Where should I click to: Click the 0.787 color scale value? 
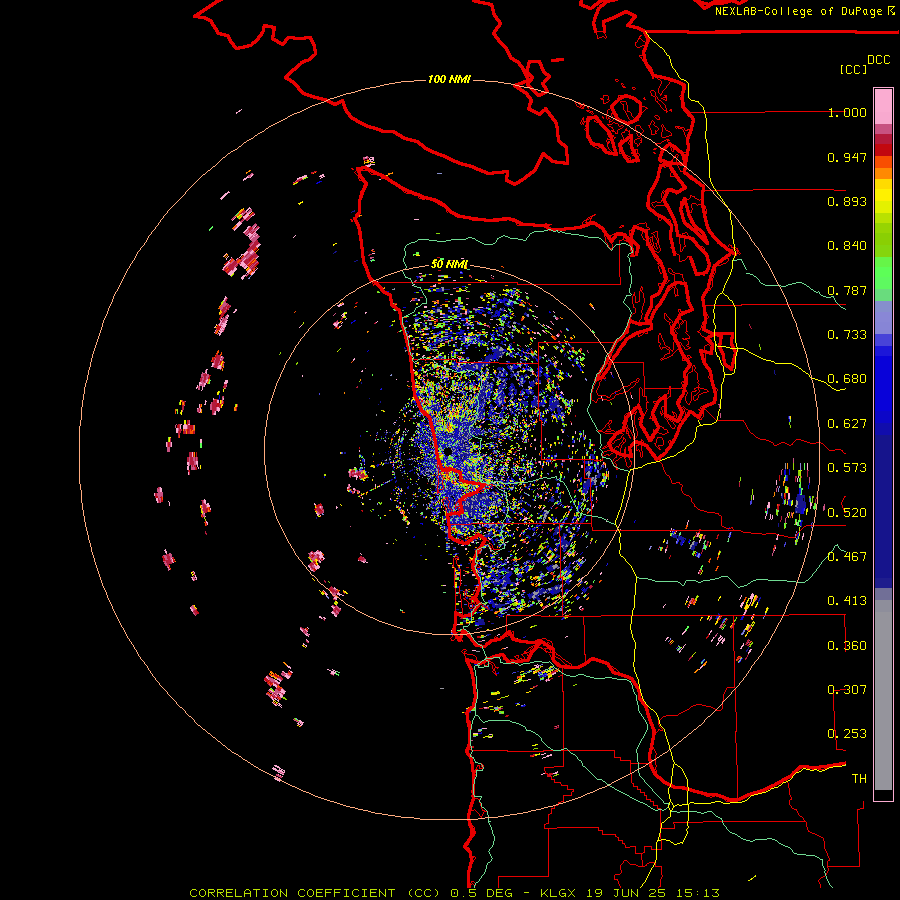pos(847,290)
